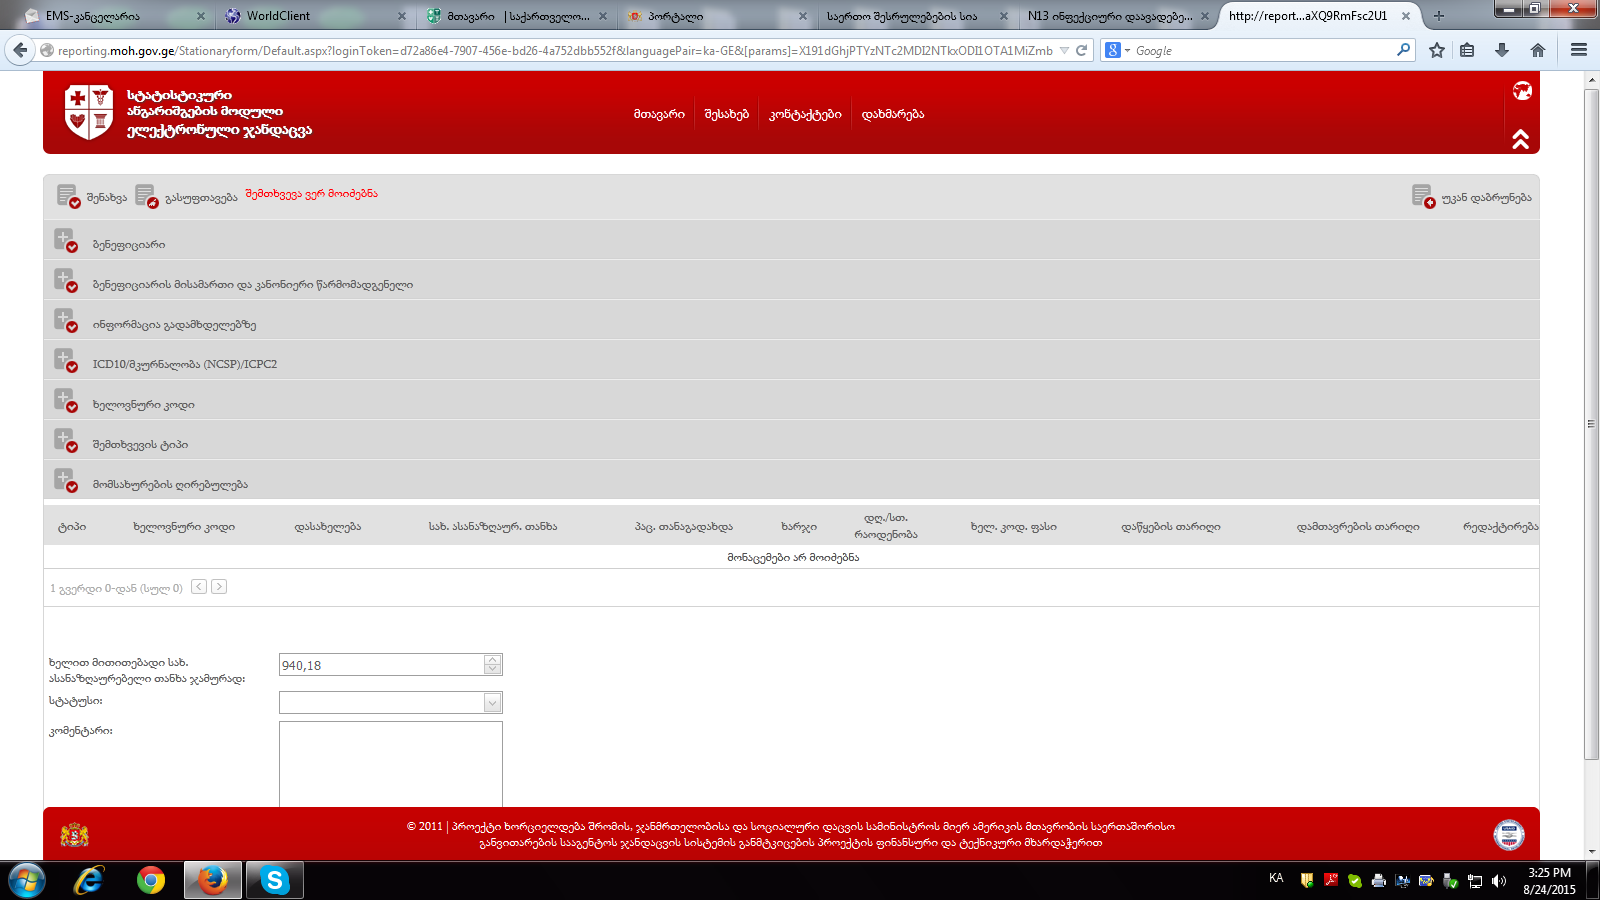Image resolution: width=1600 pixels, height=900 pixels.
Task: Open the კონტაქტები menu item
Action: point(805,114)
